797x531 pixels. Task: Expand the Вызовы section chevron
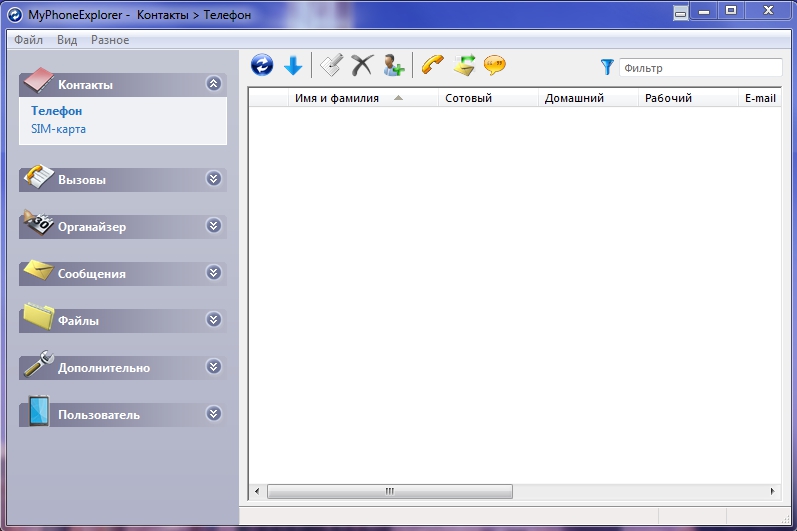(x=213, y=178)
